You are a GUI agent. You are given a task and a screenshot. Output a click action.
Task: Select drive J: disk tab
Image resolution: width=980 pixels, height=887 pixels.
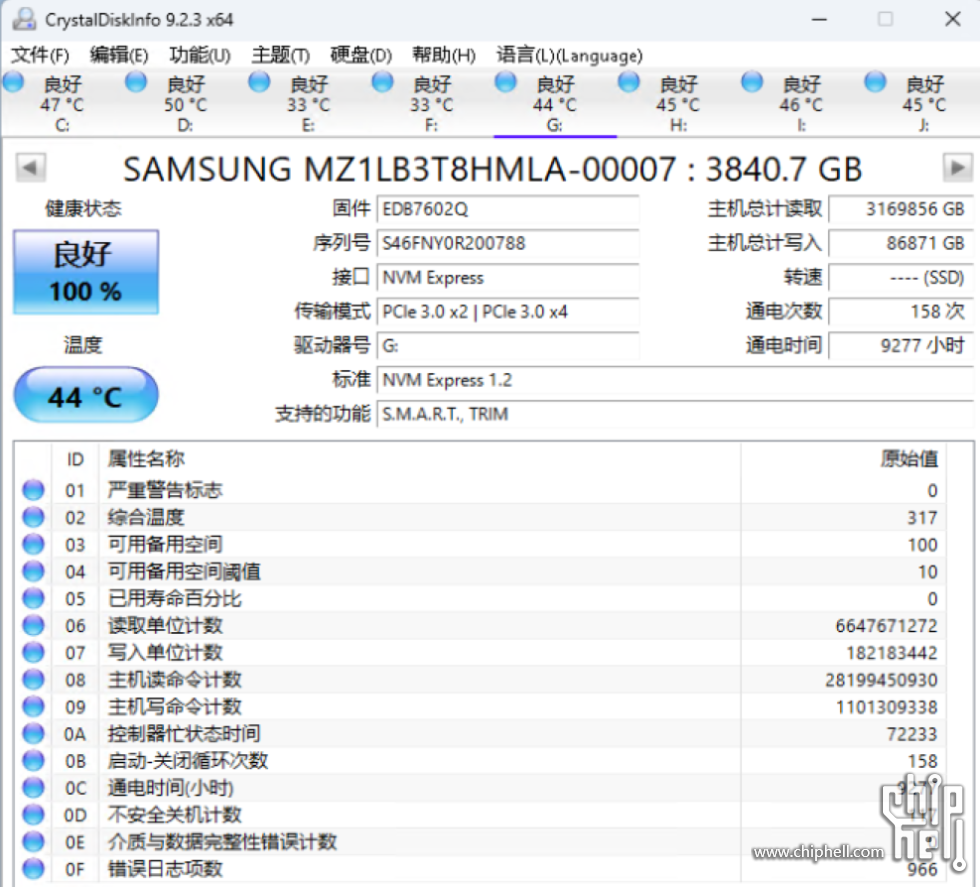[x=924, y=104]
